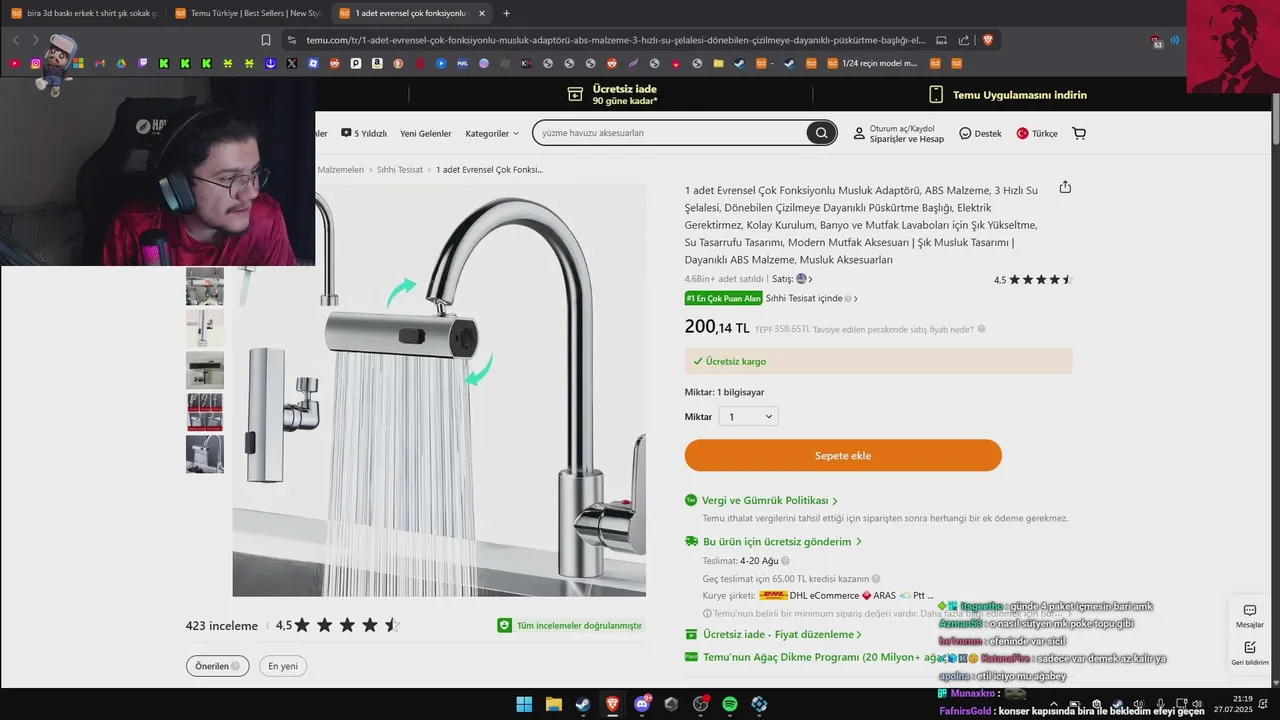Open the 5 Yıldızlı menu item
Image resolution: width=1280 pixels, height=720 pixels.
pyautogui.click(x=364, y=133)
